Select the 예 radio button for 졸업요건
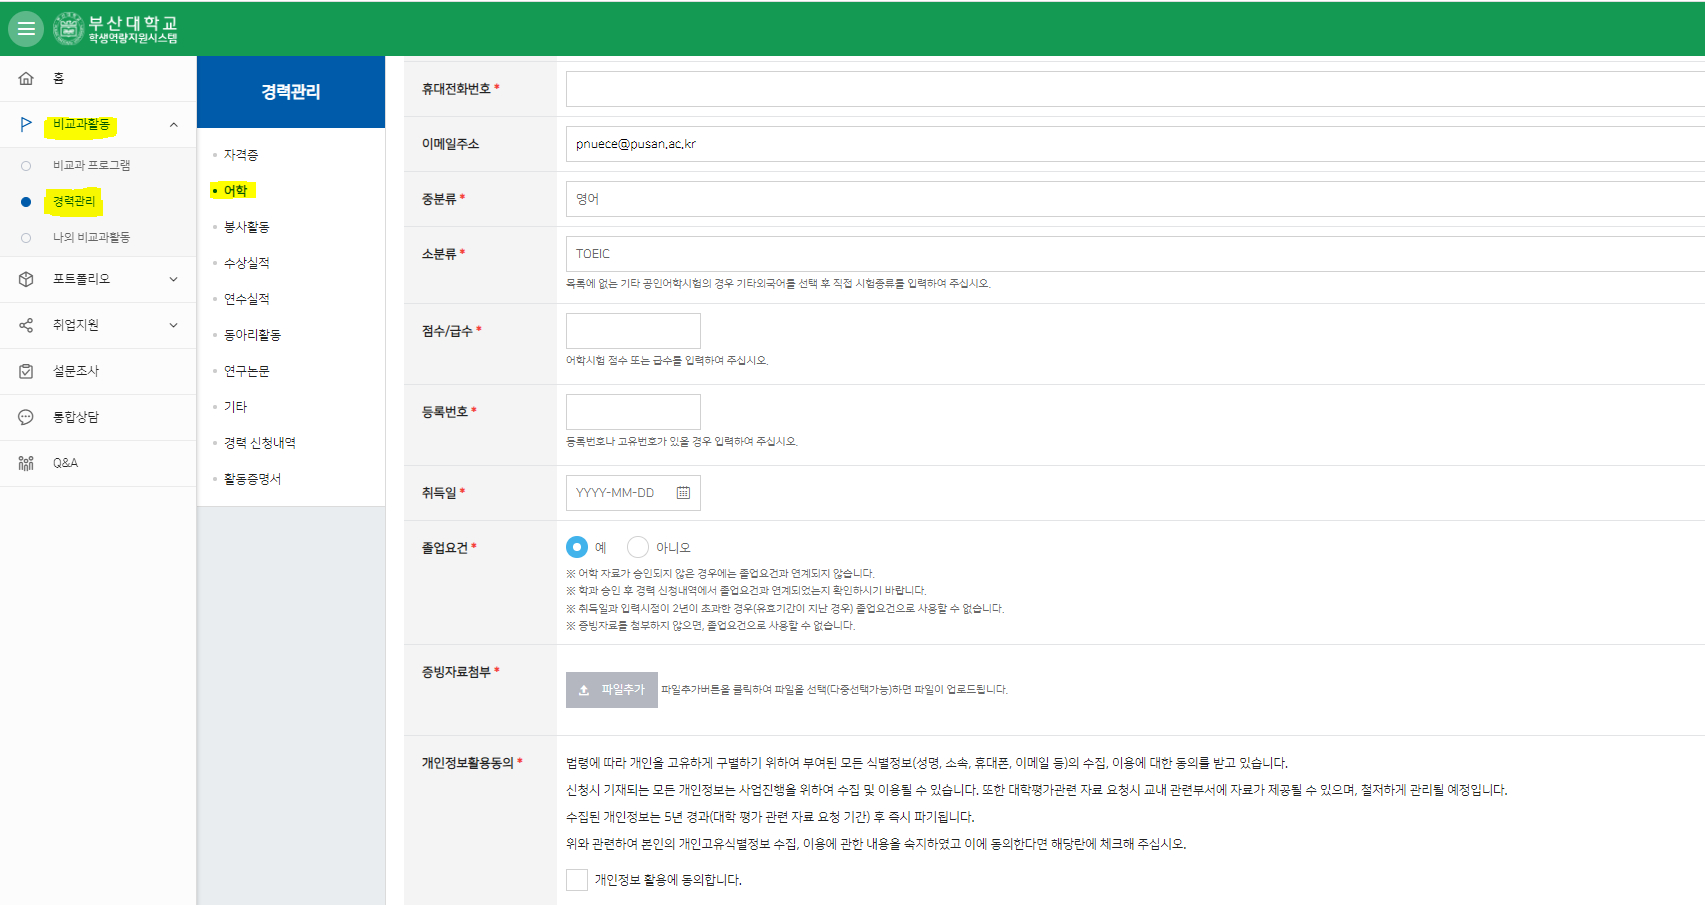The width and height of the screenshot is (1705, 905). pyautogui.click(x=577, y=547)
